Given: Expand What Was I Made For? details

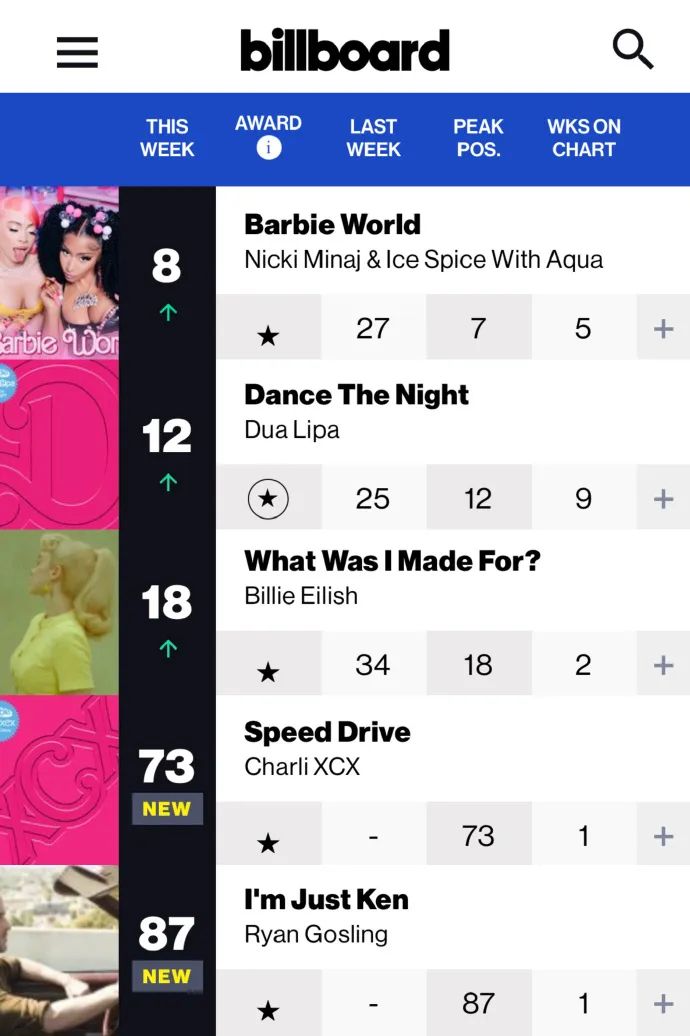Looking at the screenshot, I should tap(663, 665).
